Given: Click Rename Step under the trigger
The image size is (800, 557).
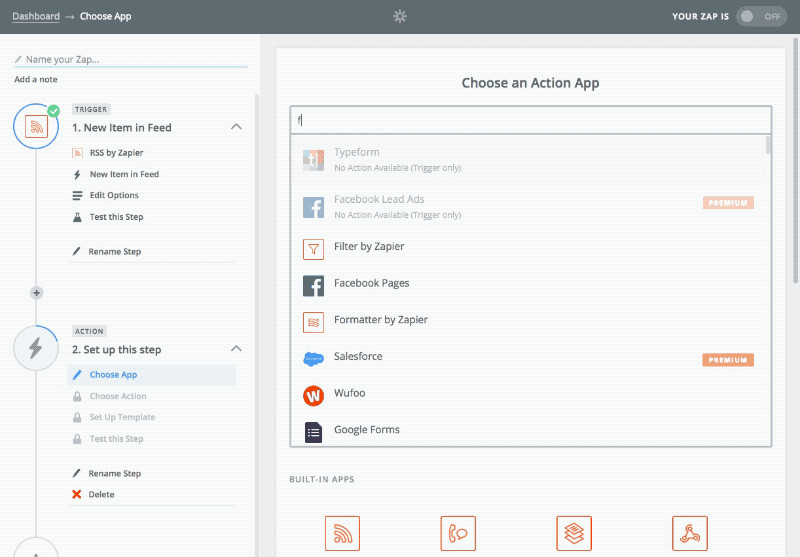Looking at the screenshot, I should coord(115,251).
